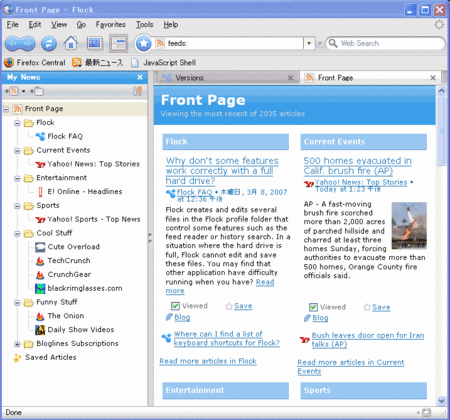Collapse the Funny Stuff folder
Image resolution: width=450 pixels, height=420 pixels.
[x=17, y=303]
